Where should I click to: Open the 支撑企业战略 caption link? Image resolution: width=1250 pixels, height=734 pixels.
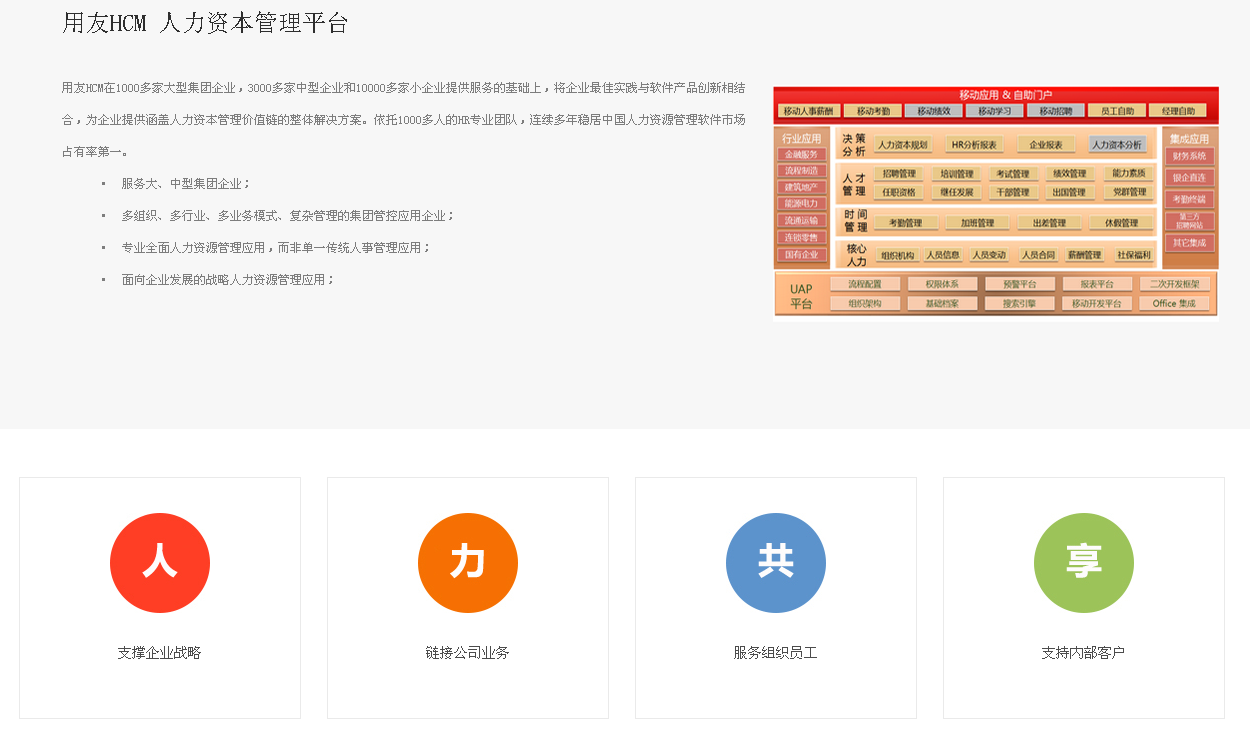(159, 653)
